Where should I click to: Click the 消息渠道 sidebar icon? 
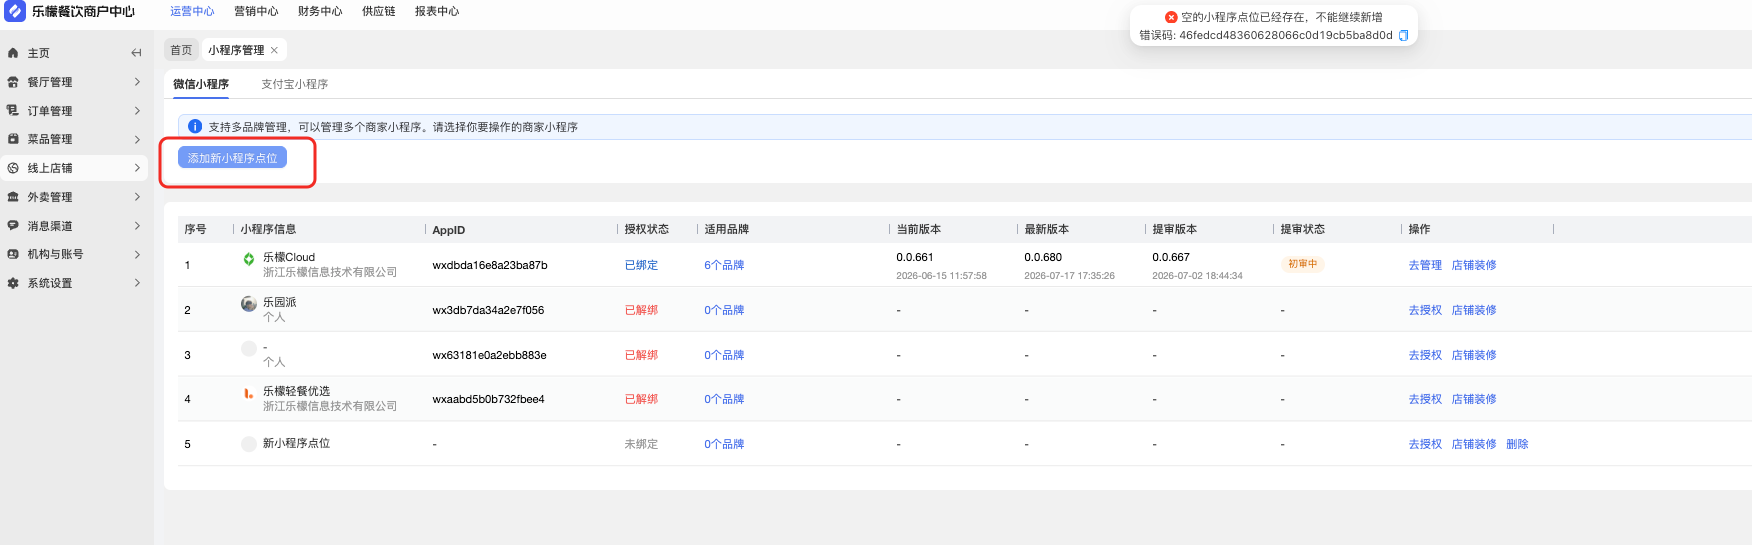(13, 226)
